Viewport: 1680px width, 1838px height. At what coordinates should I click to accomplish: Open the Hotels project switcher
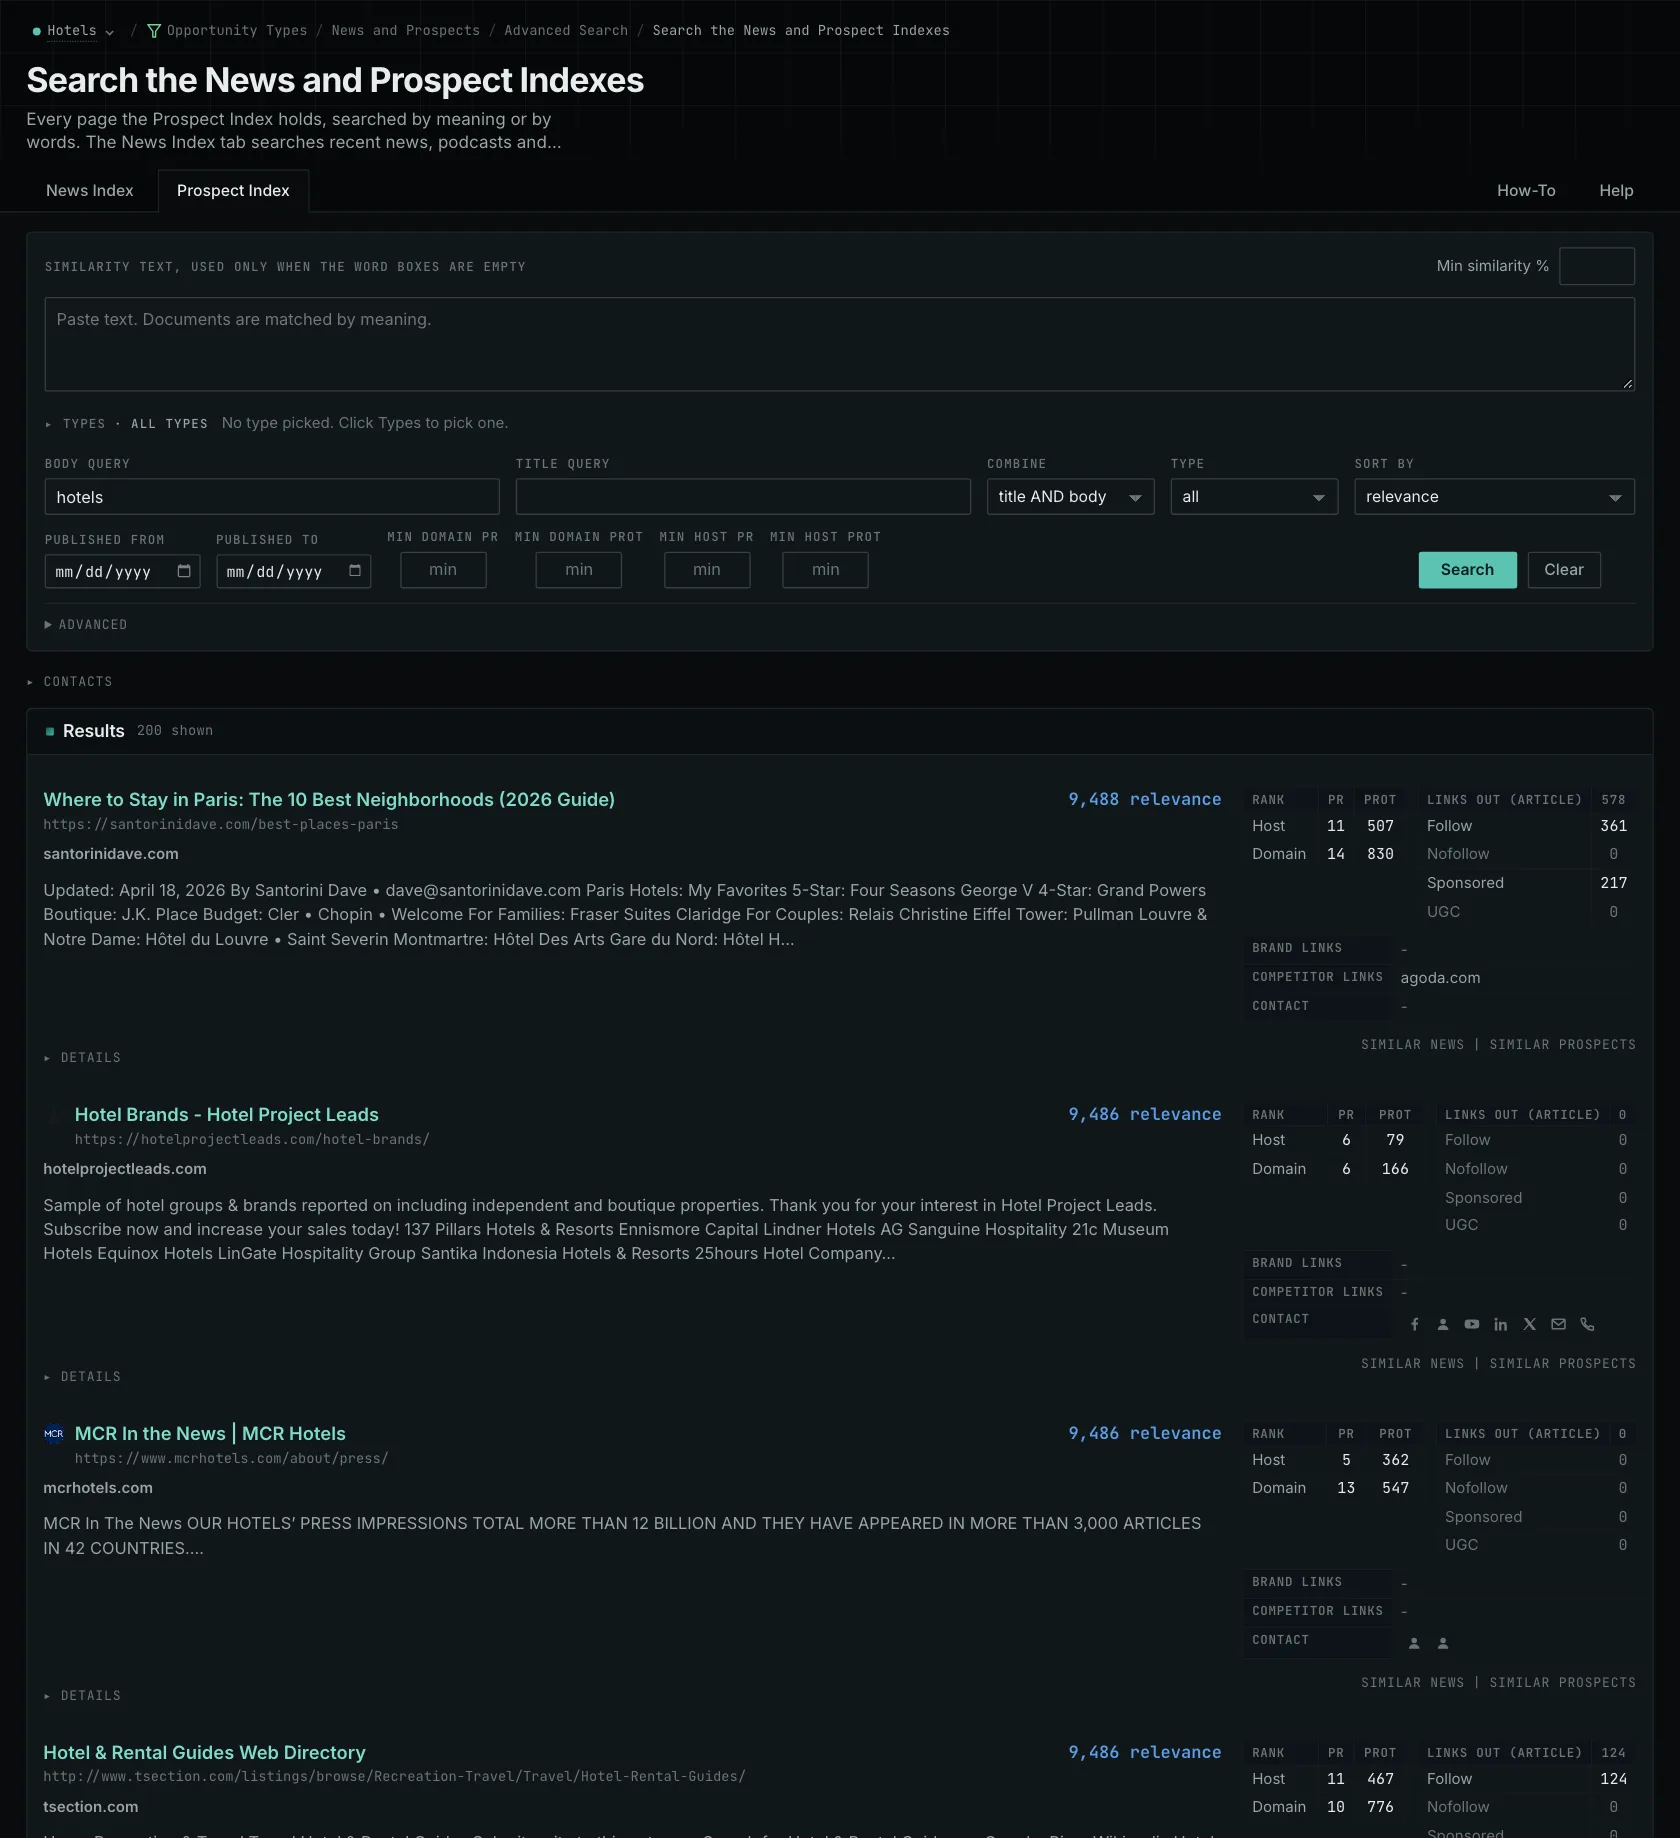click(x=73, y=31)
